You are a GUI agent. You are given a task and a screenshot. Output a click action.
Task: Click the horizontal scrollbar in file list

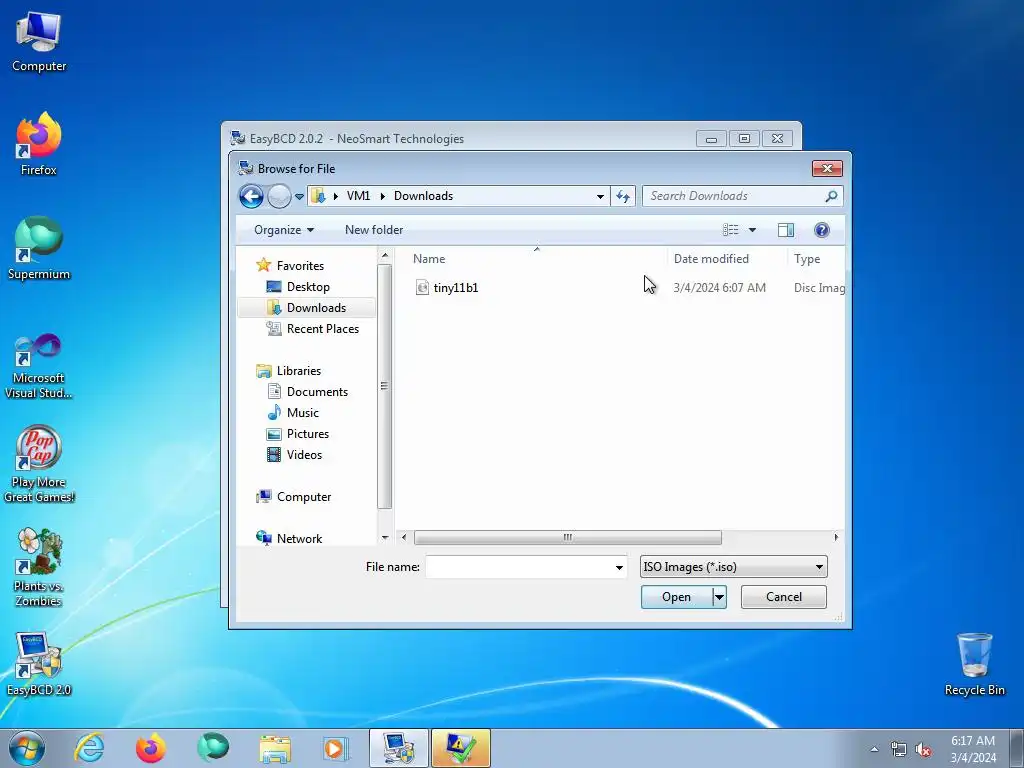[568, 537]
